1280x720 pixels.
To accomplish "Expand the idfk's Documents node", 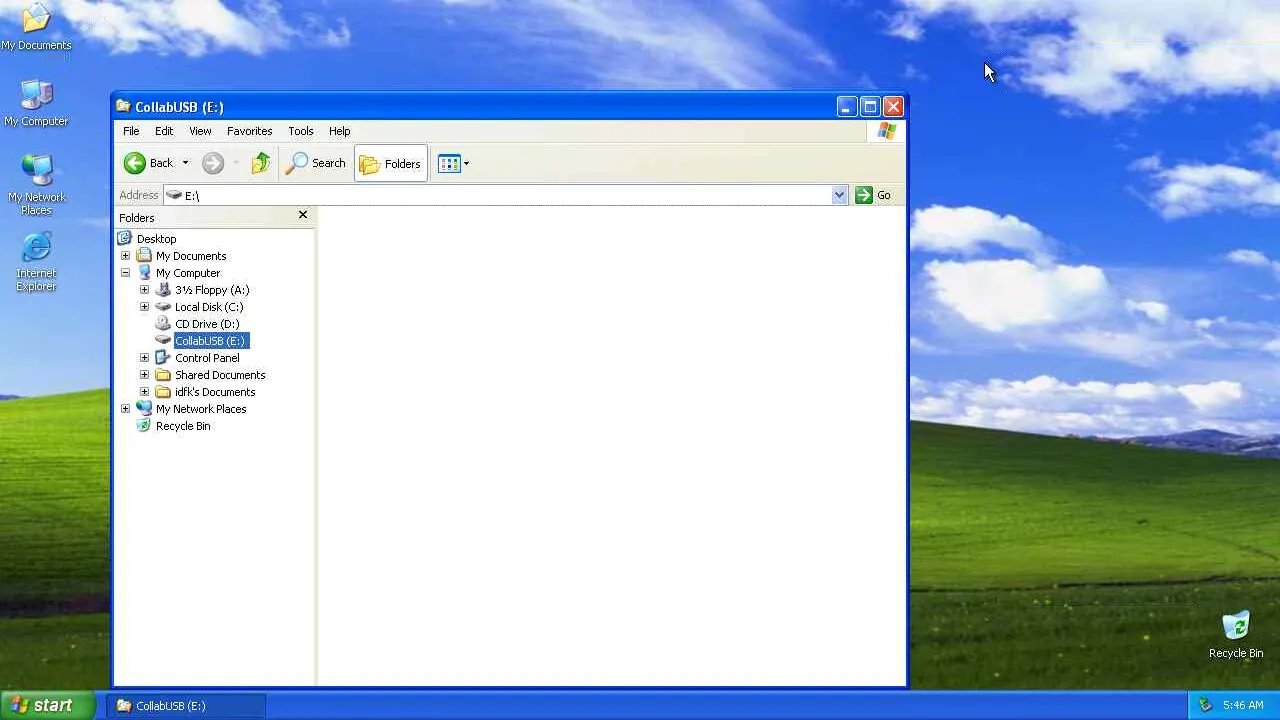I will coord(144,392).
